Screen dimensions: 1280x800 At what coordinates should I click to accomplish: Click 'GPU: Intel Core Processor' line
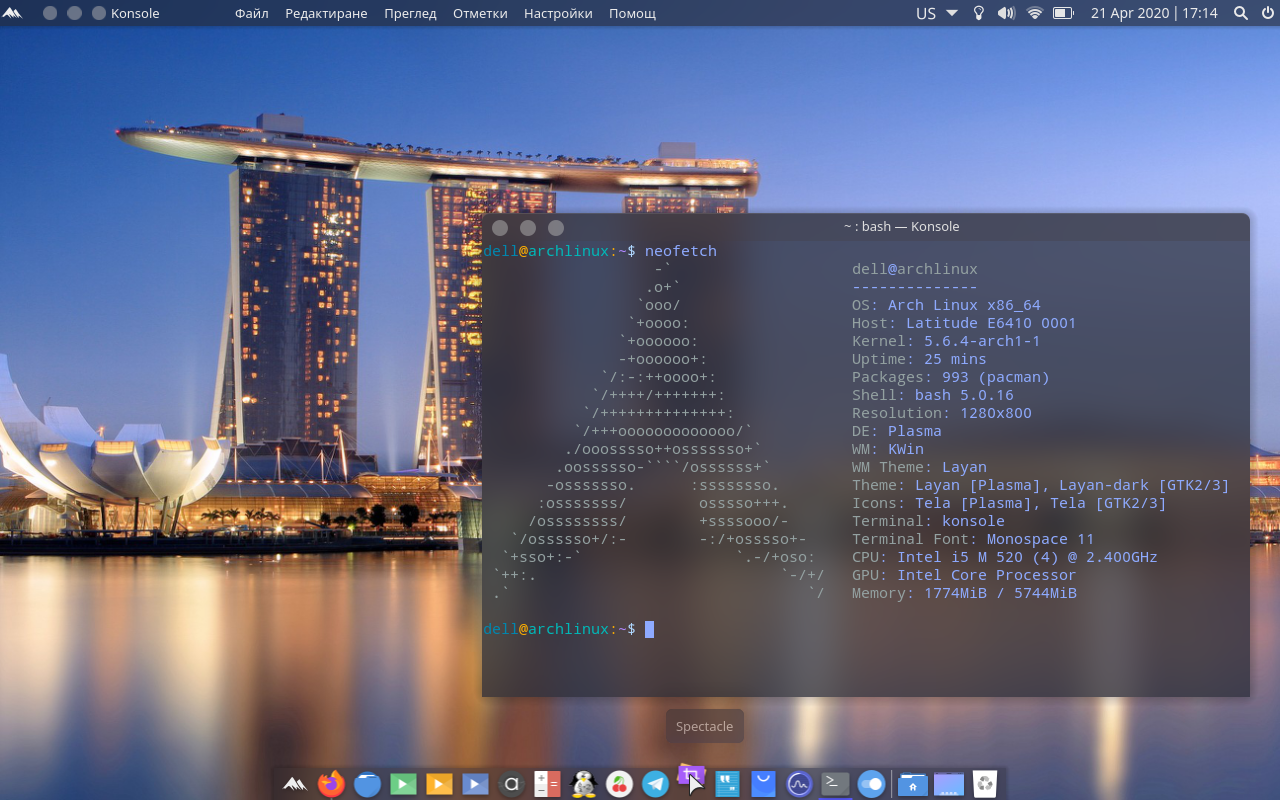[964, 575]
